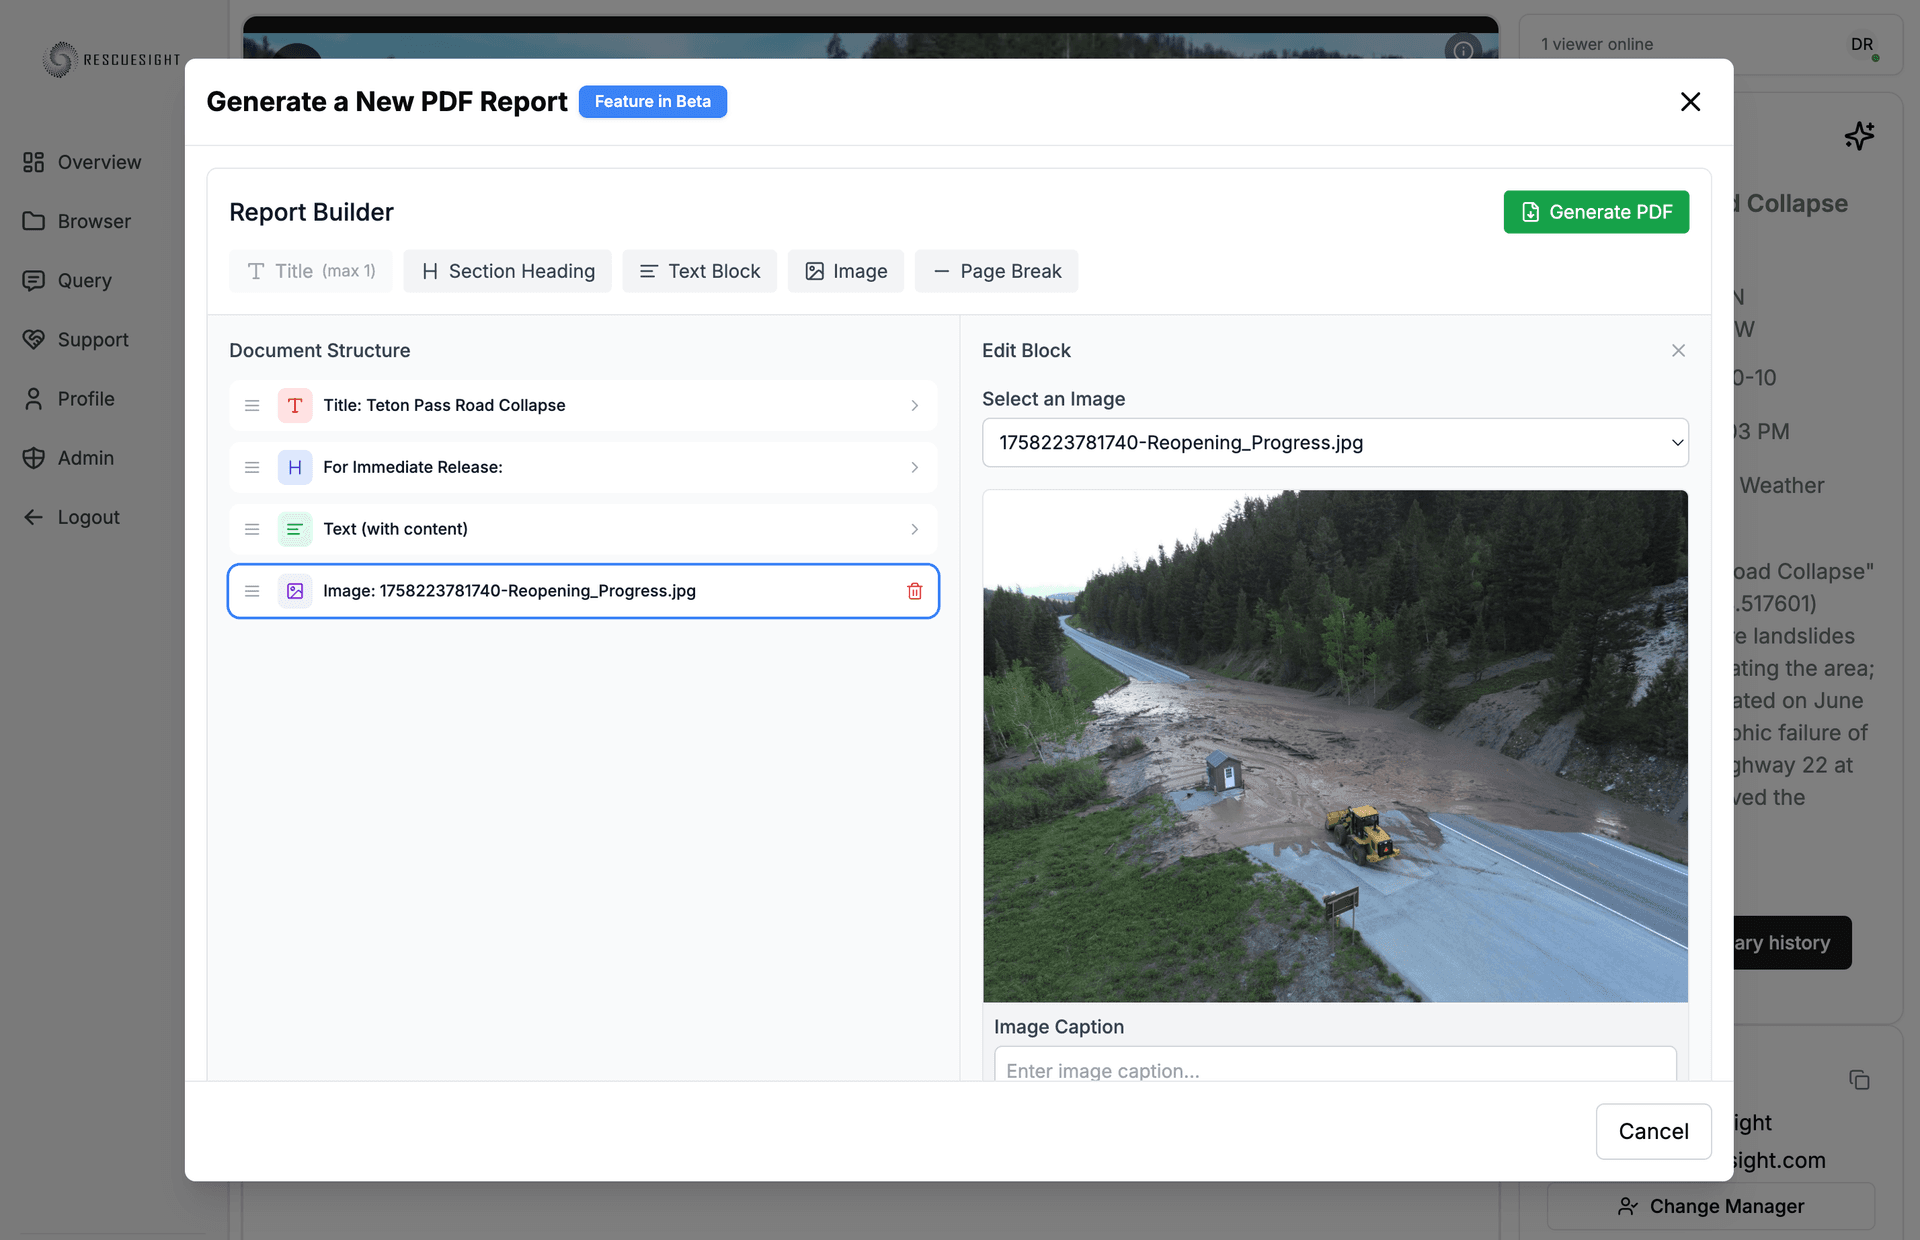Add a Page Break block
The width and height of the screenshot is (1920, 1240).
click(x=995, y=270)
